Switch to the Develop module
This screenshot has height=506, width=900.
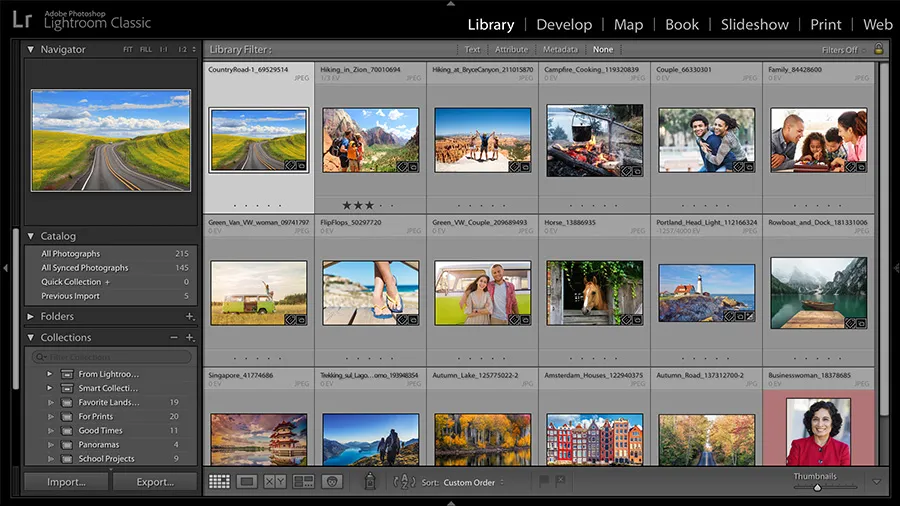[x=564, y=24]
